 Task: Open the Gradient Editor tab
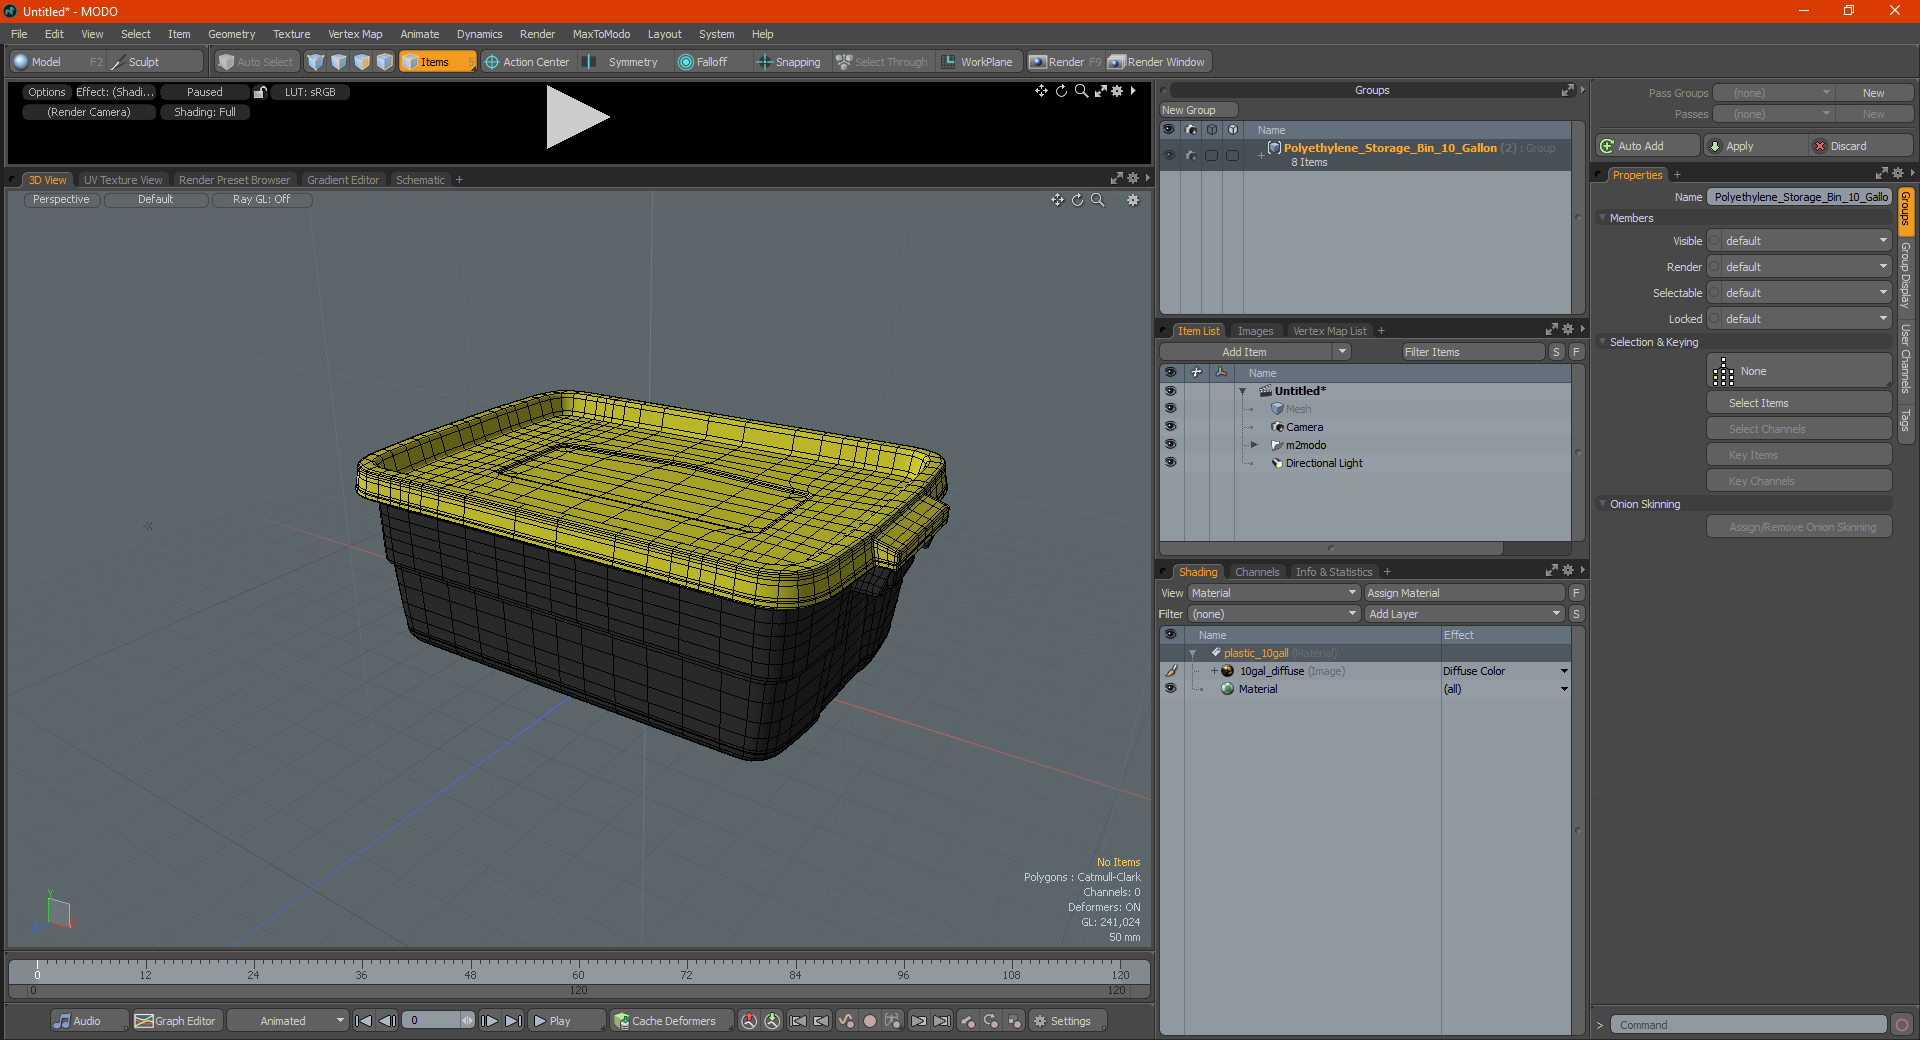(x=343, y=180)
